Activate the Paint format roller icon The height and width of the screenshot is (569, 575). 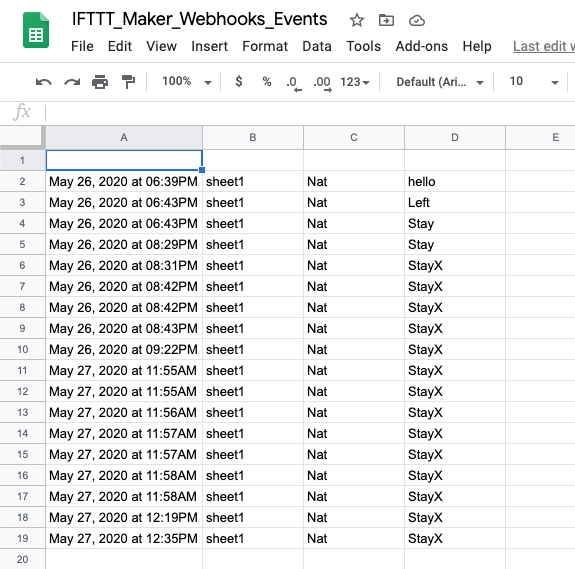[x=128, y=82]
